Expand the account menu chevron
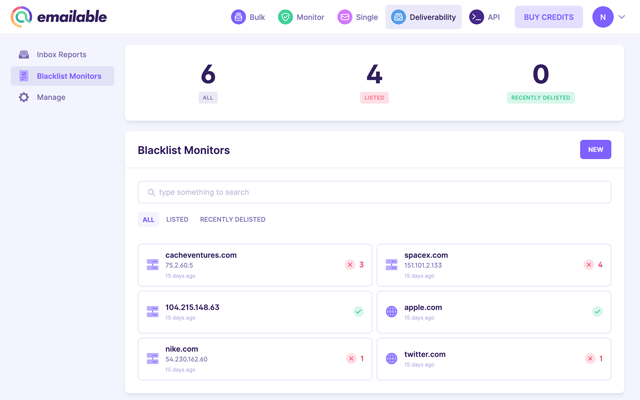This screenshot has height=400, width=640. click(622, 17)
